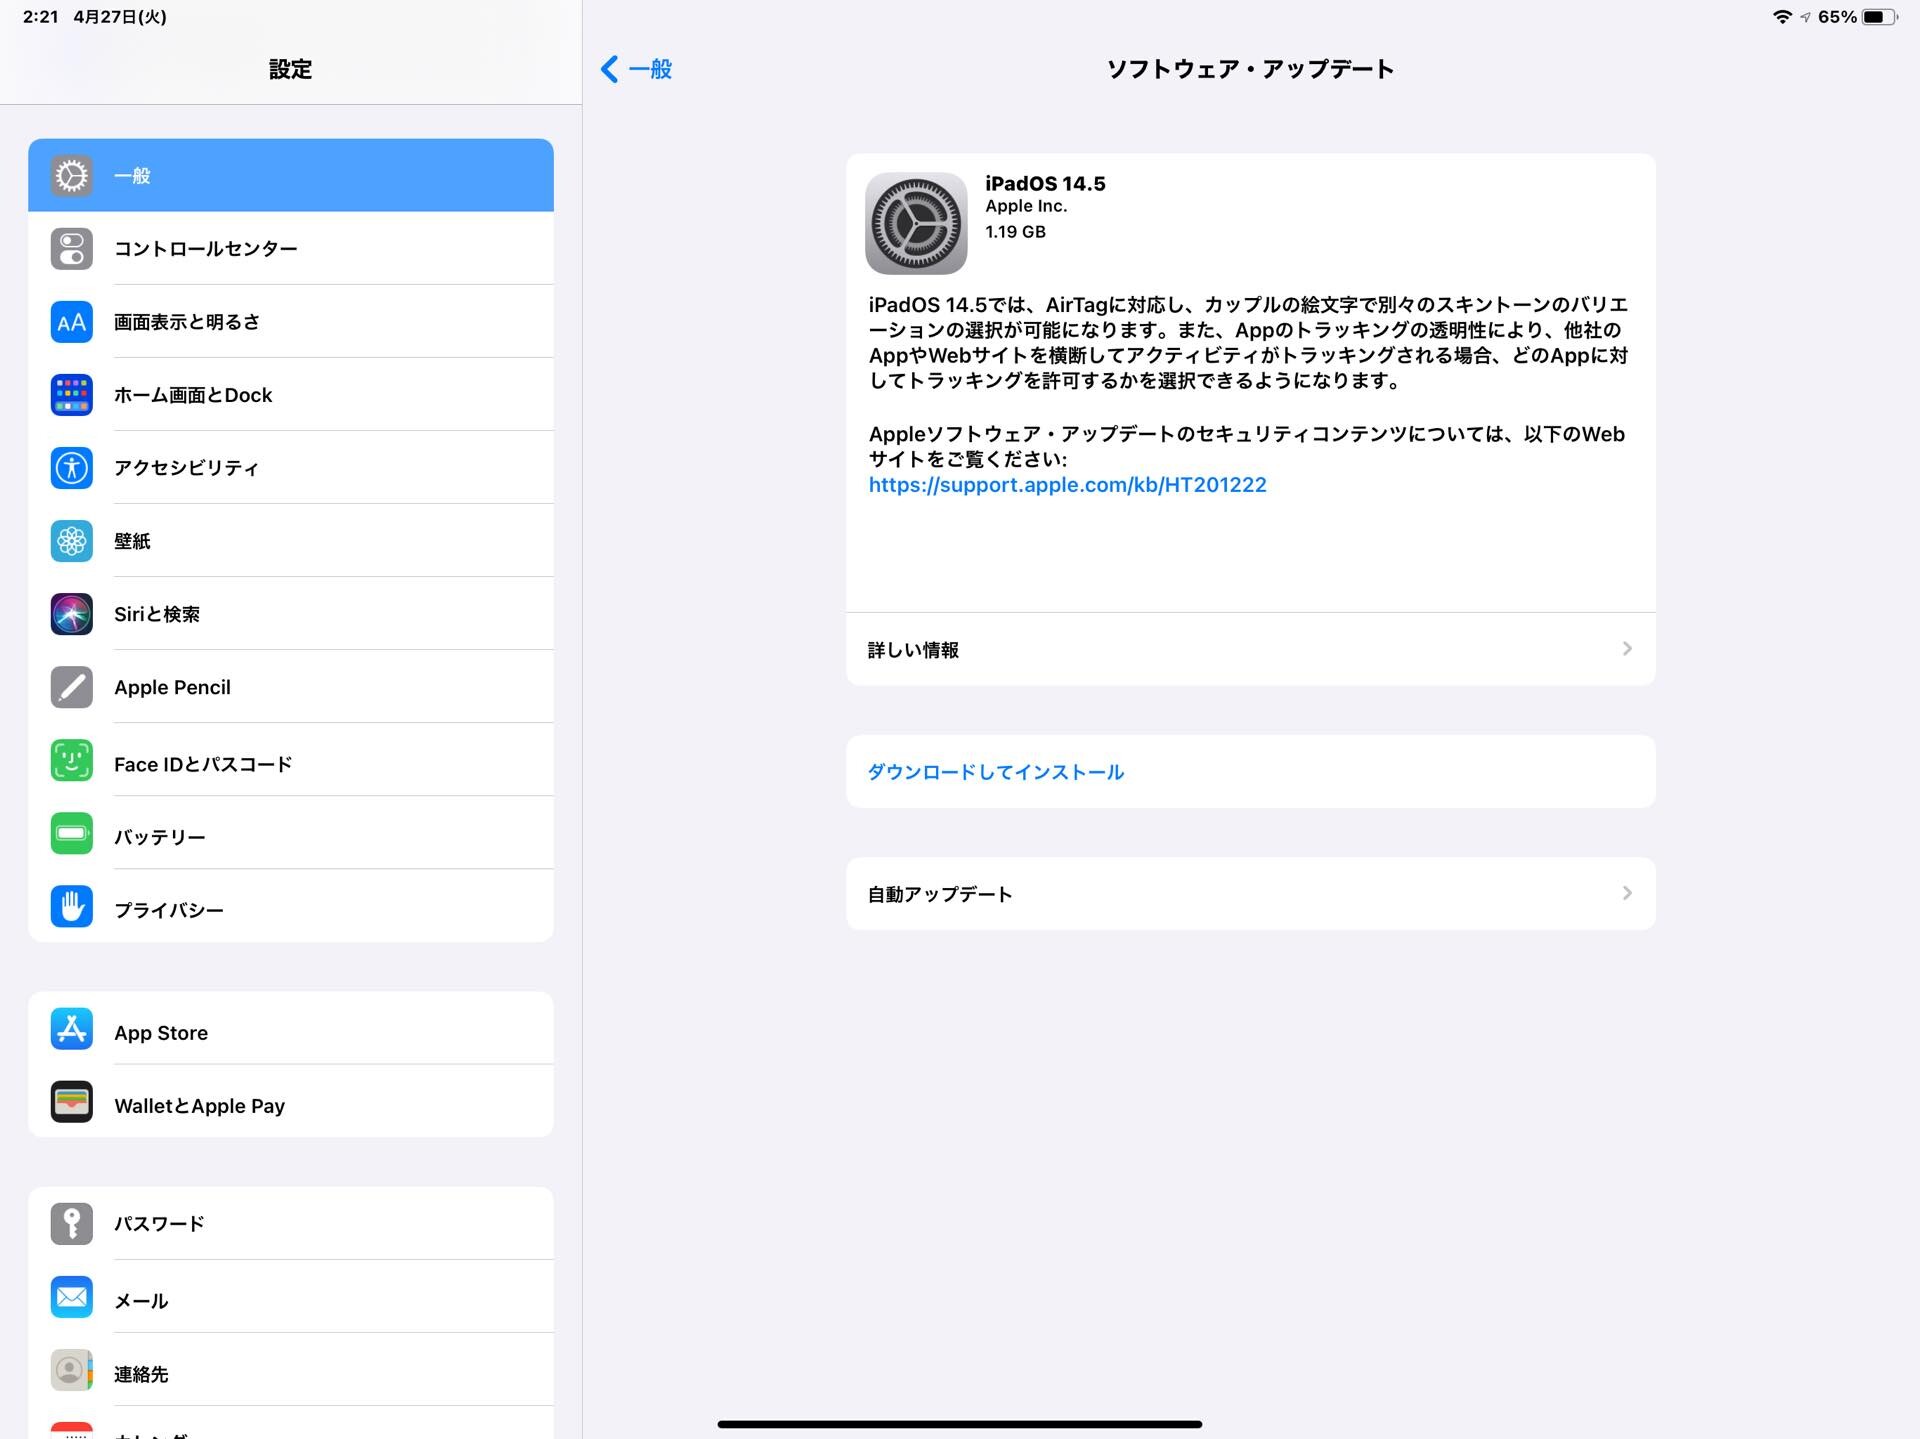The image size is (1920, 1439).
Task: Open プライバシー settings label
Action: pyautogui.click(x=169, y=911)
